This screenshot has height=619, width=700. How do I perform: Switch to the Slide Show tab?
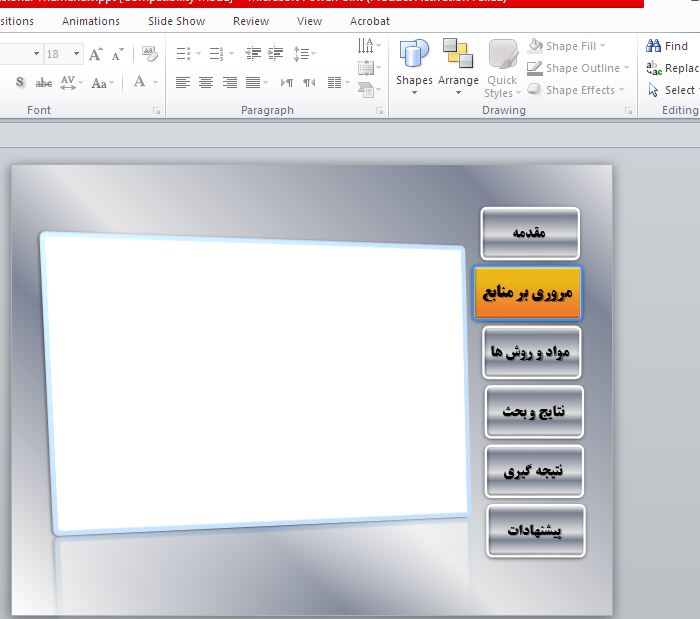[175, 21]
